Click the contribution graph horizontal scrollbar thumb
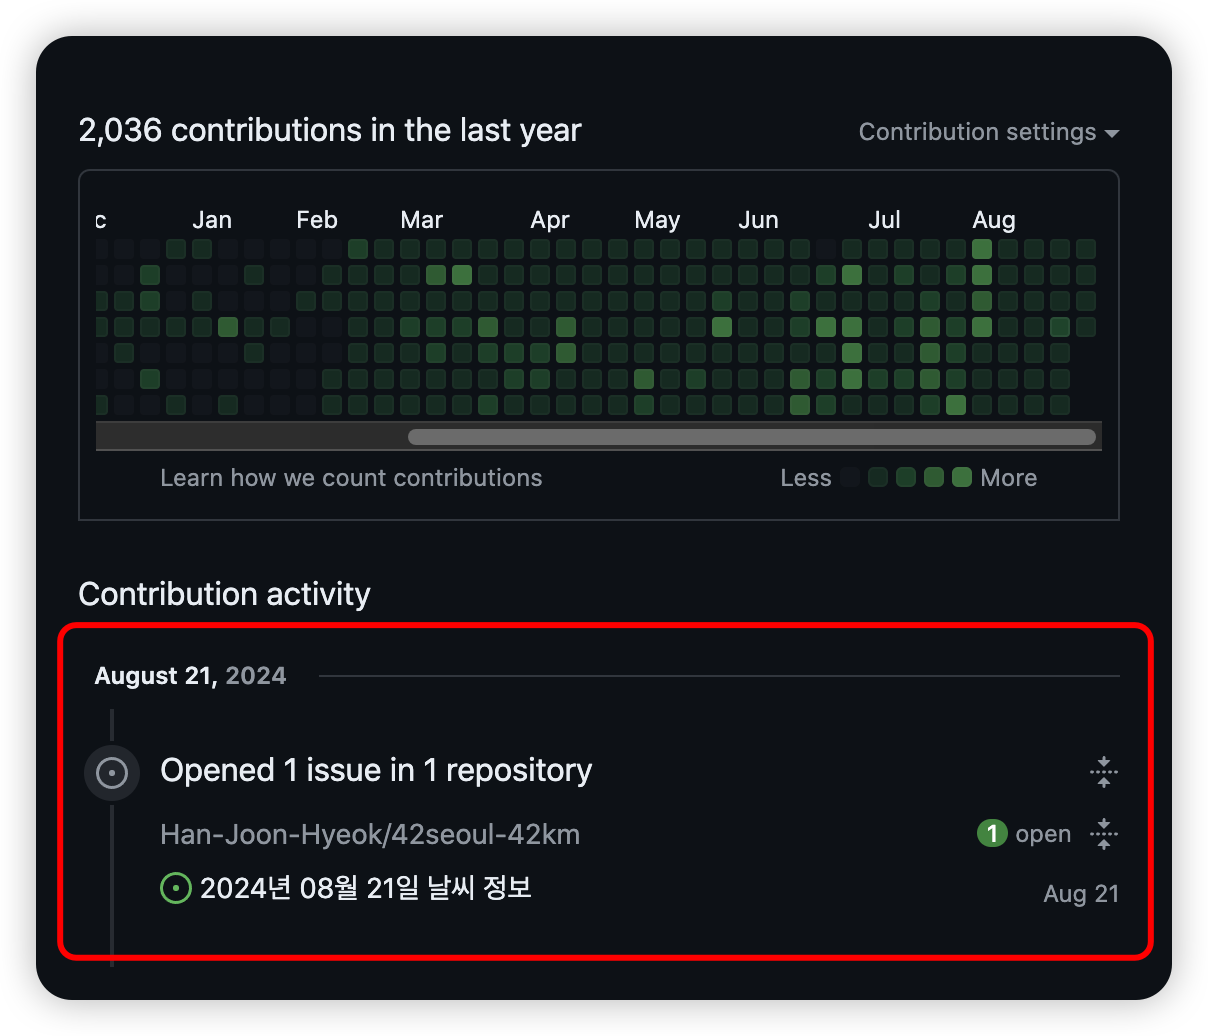Viewport: 1208px width, 1036px height. pos(750,437)
